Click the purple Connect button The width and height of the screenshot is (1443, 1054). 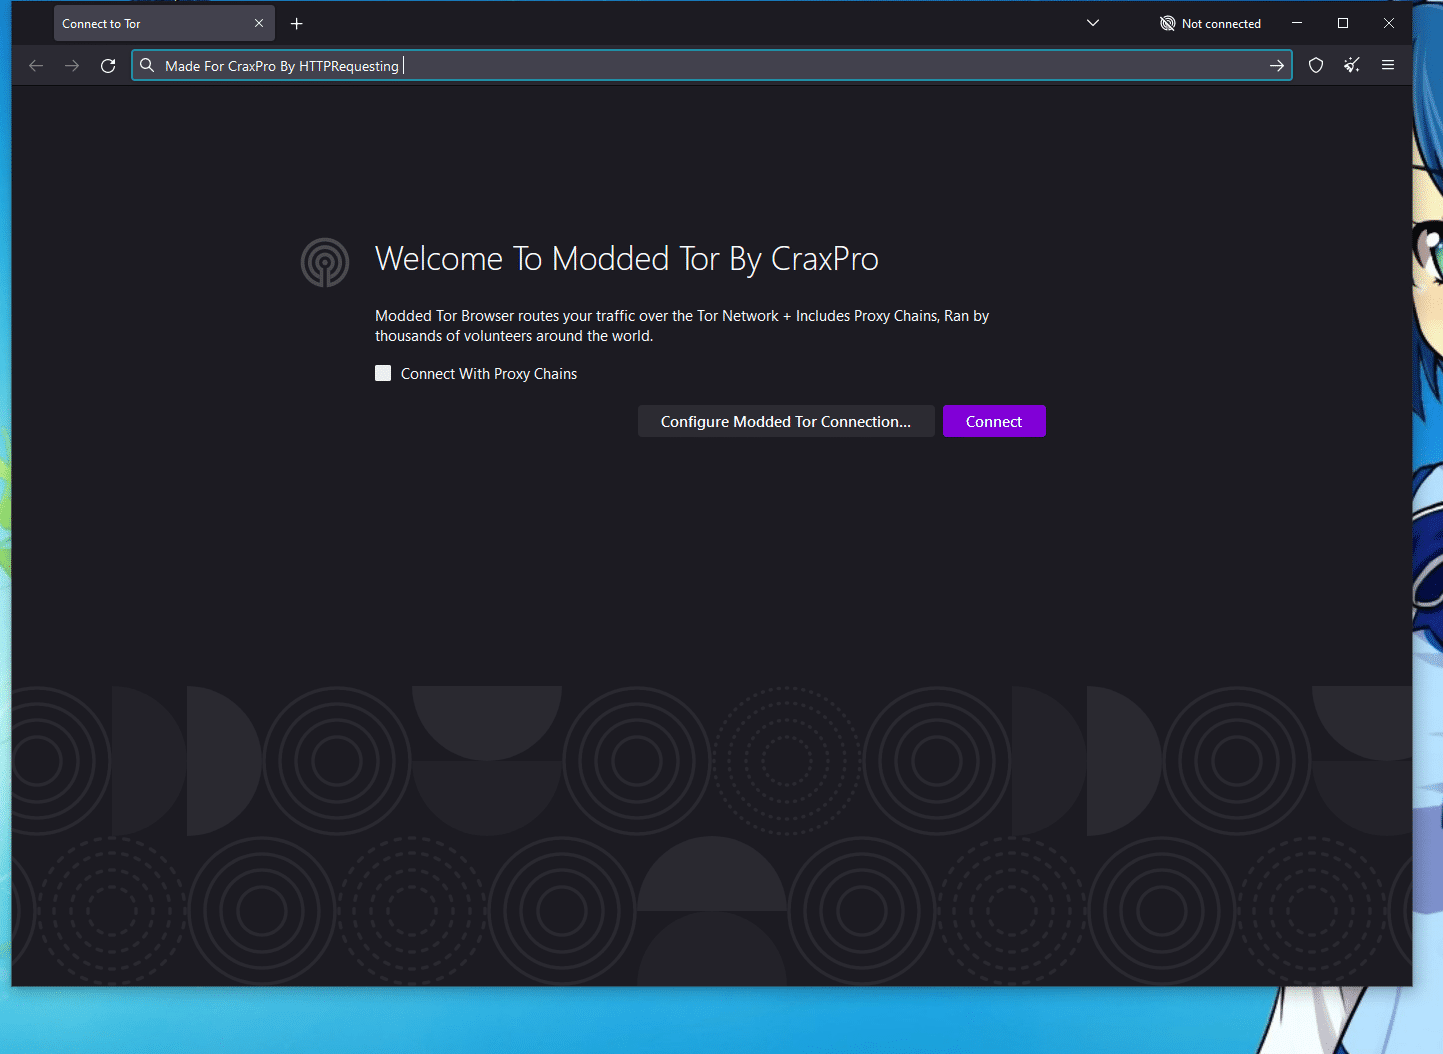point(994,421)
